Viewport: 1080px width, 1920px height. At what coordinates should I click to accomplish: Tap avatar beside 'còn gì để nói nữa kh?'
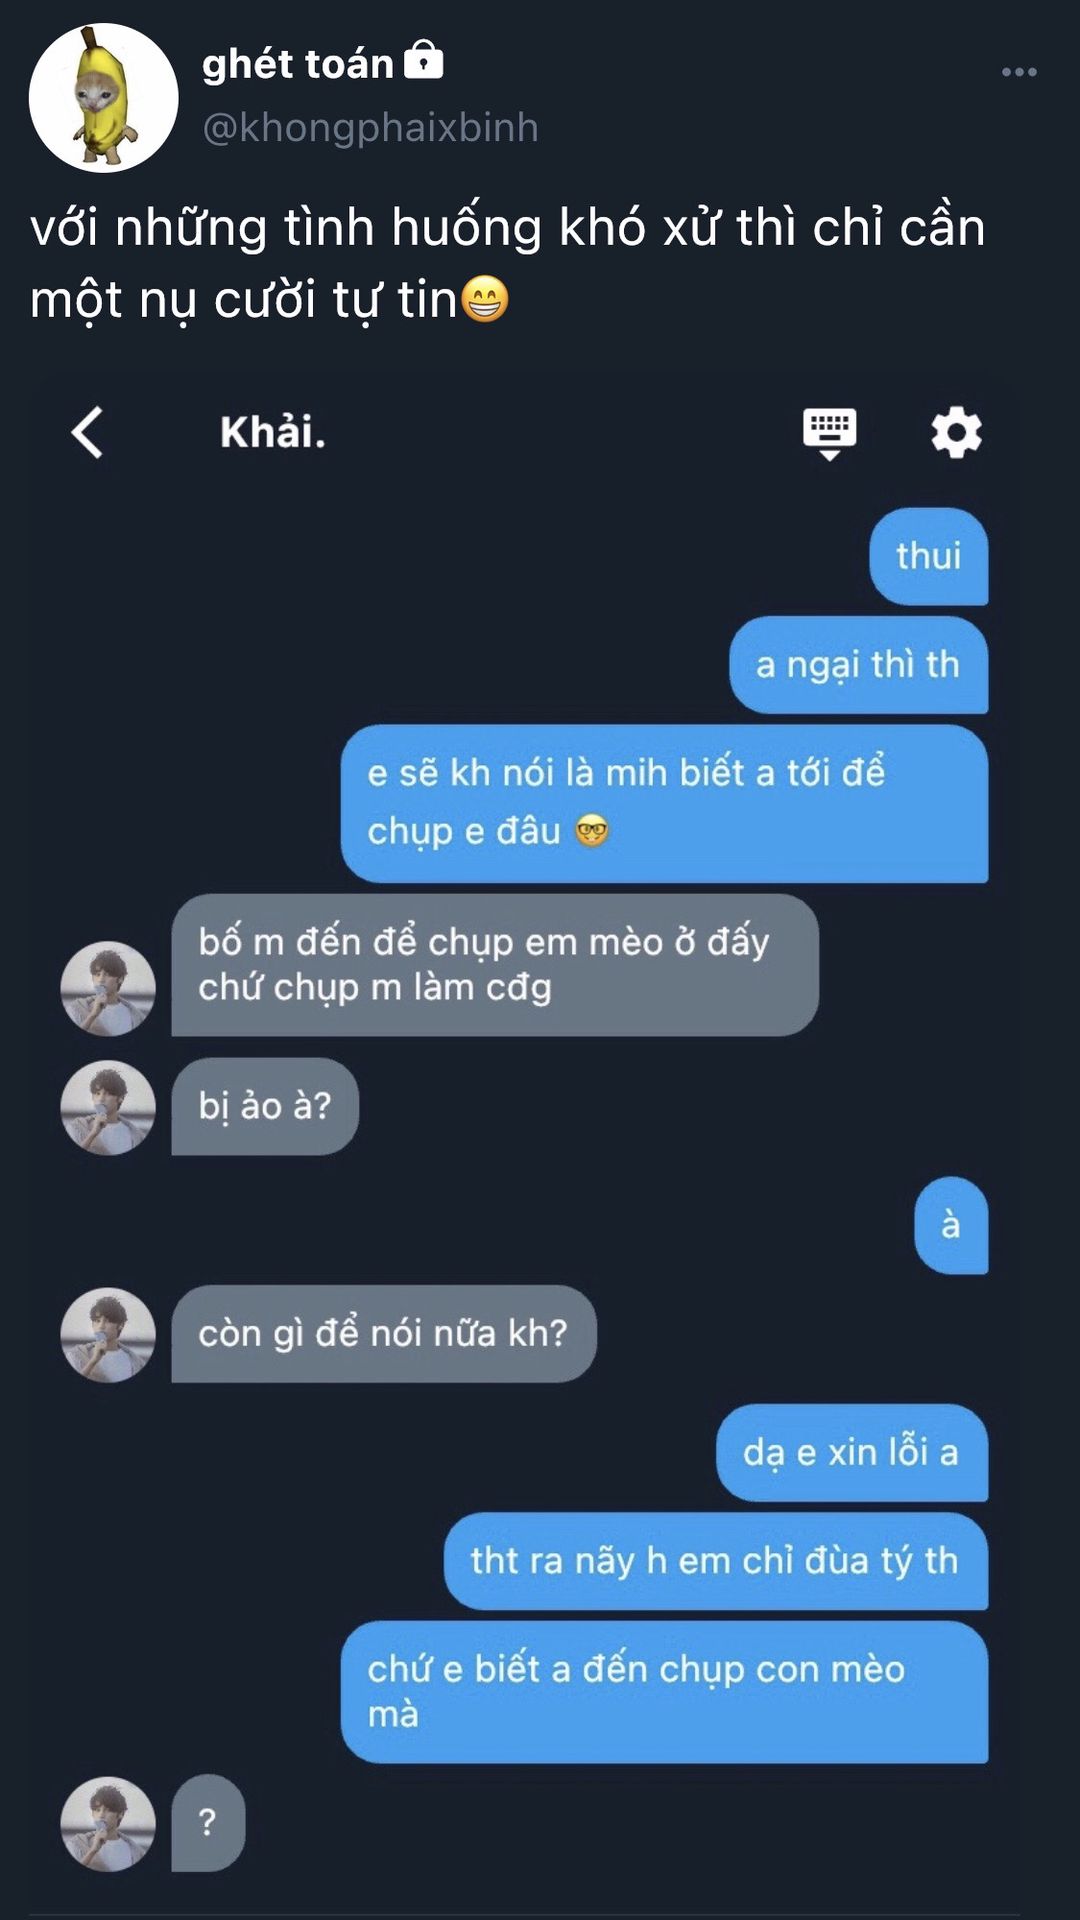108,1335
